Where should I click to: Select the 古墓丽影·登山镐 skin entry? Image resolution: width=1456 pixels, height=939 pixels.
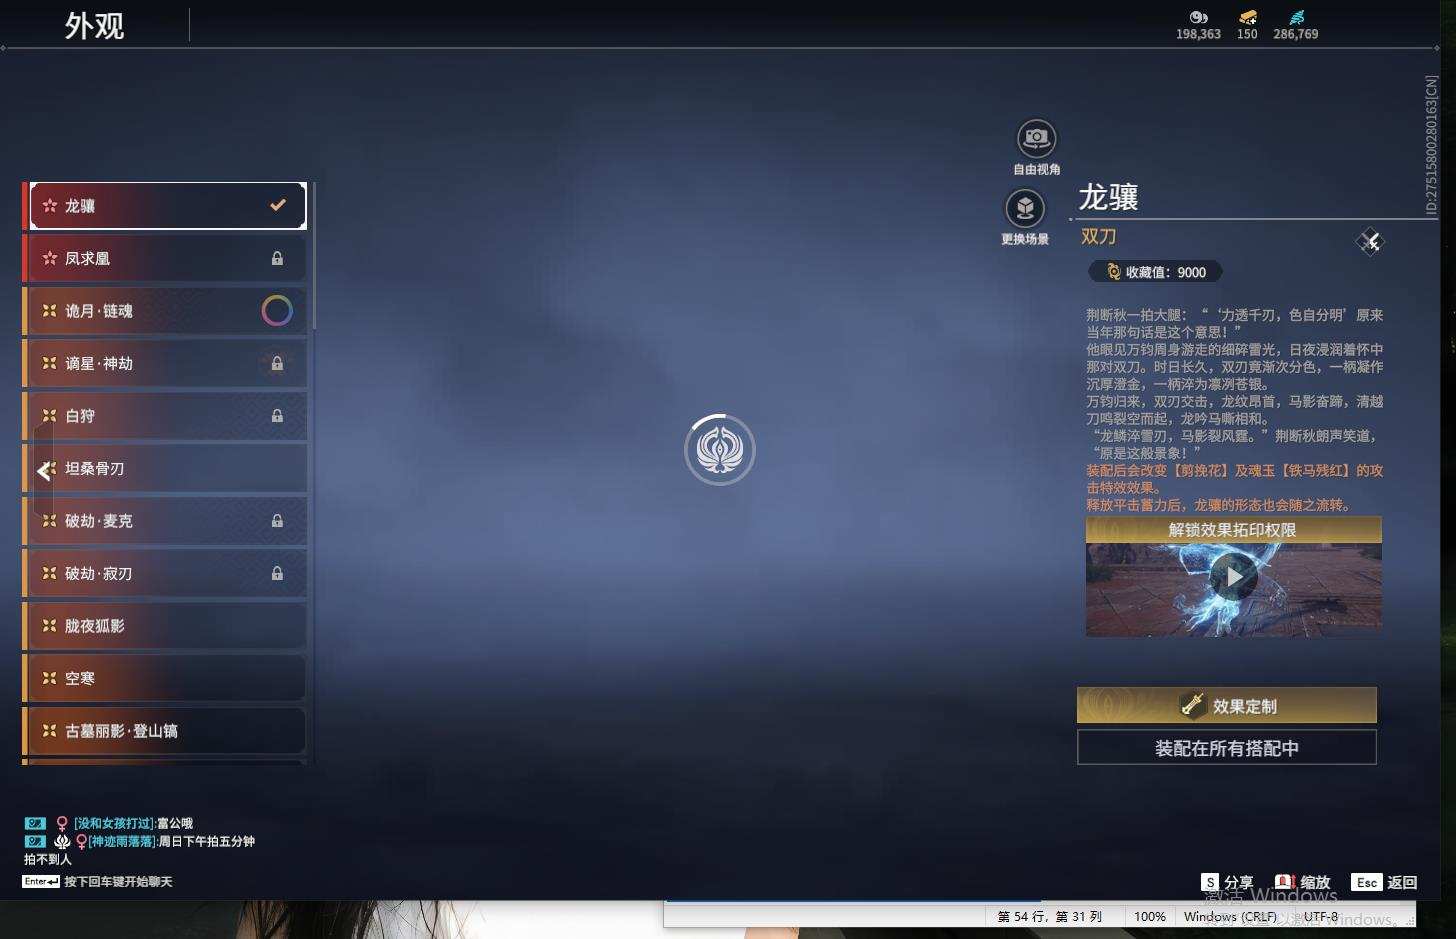[x=165, y=731]
